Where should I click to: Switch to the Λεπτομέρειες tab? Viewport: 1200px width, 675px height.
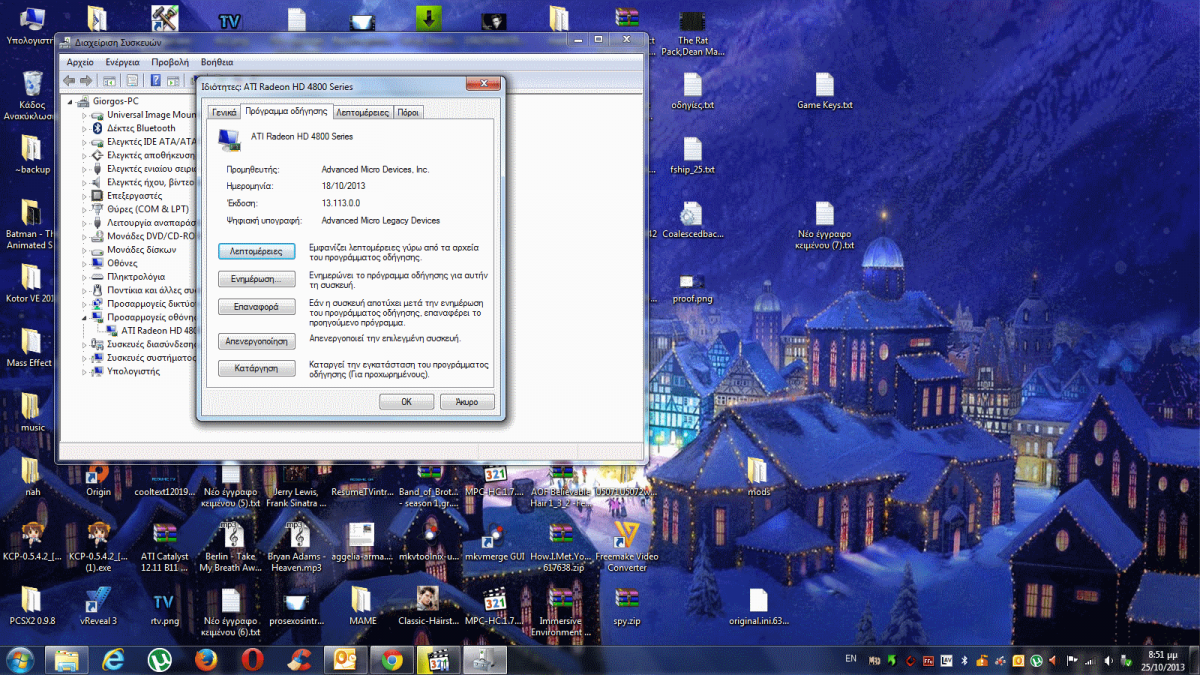(x=362, y=113)
